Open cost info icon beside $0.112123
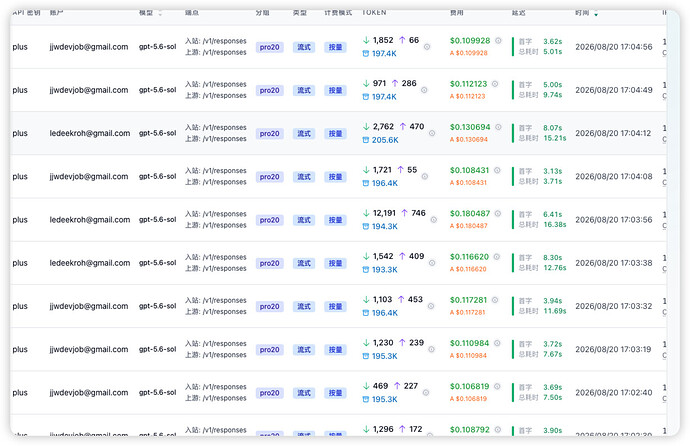The image size is (690, 446). (x=495, y=84)
